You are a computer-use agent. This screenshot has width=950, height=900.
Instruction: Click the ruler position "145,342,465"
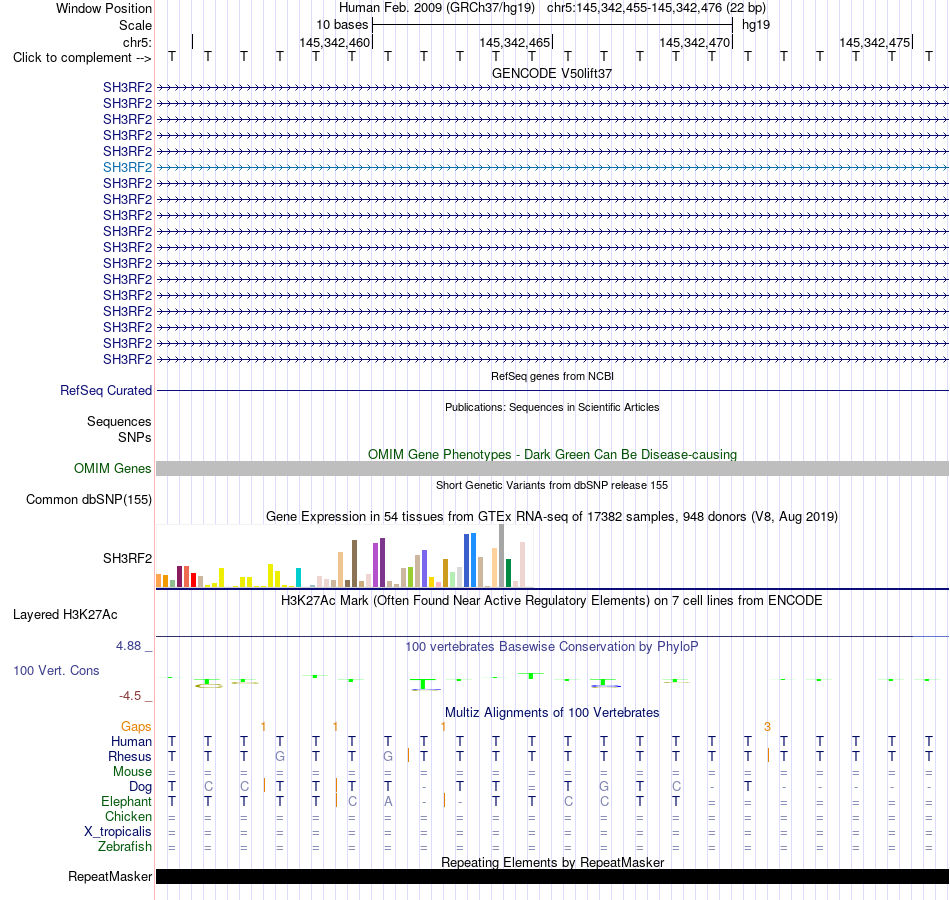[x=514, y=42]
